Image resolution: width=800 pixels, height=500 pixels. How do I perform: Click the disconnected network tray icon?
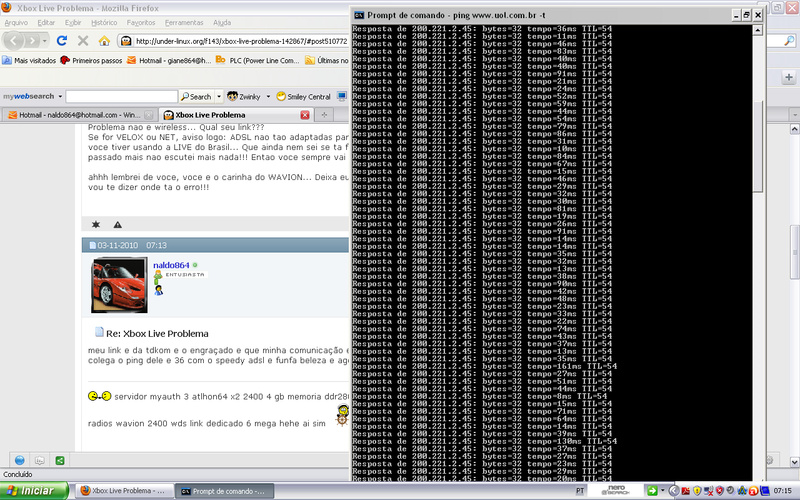click(708, 491)
